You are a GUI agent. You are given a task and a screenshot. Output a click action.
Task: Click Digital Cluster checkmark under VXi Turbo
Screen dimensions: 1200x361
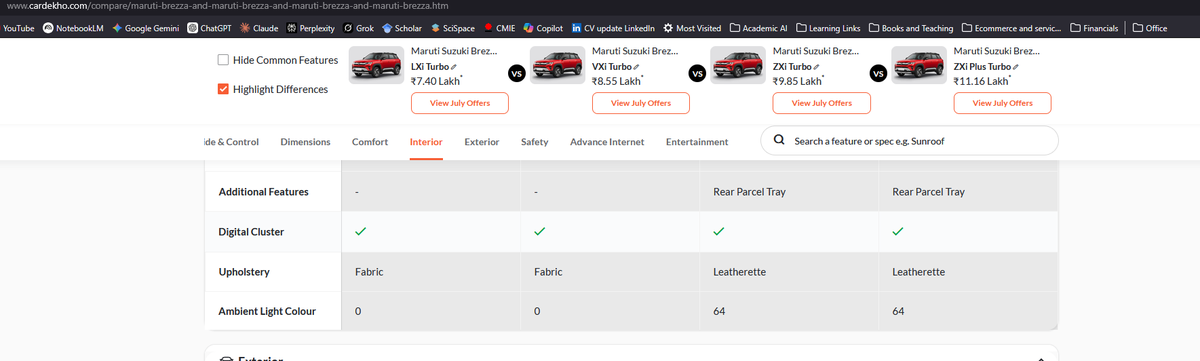click(539, 232)
